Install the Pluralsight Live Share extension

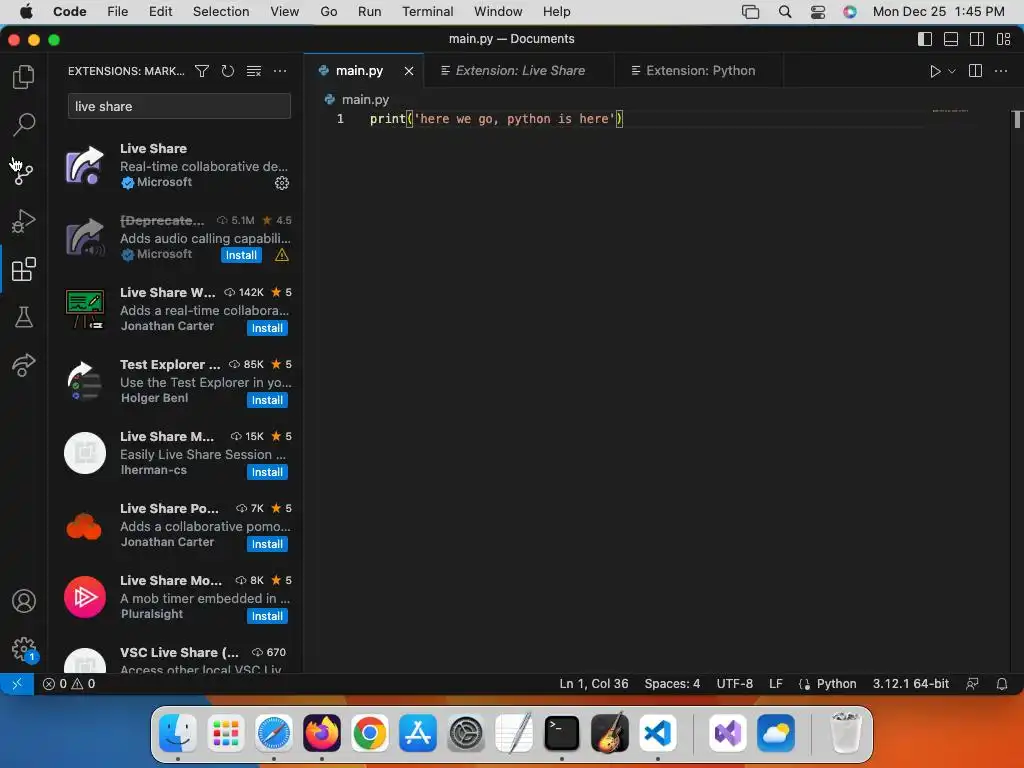coord(267,616)
